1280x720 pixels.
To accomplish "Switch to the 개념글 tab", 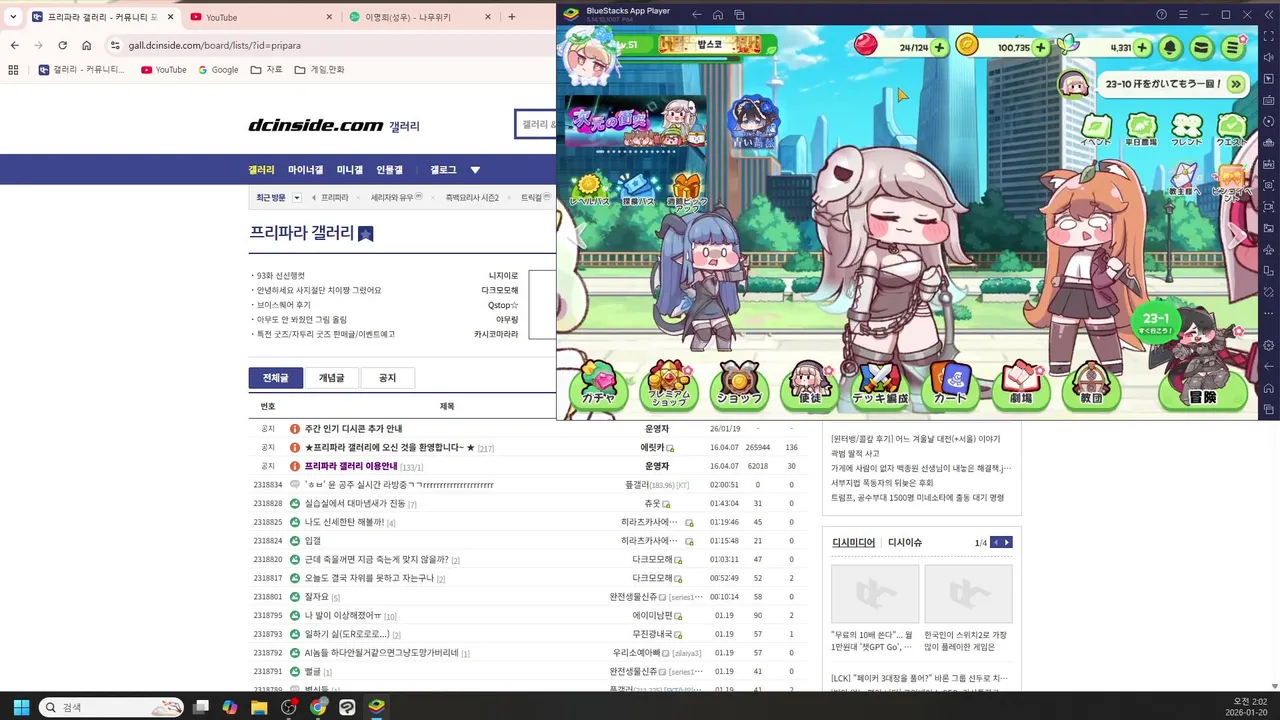I will point(331,378).
